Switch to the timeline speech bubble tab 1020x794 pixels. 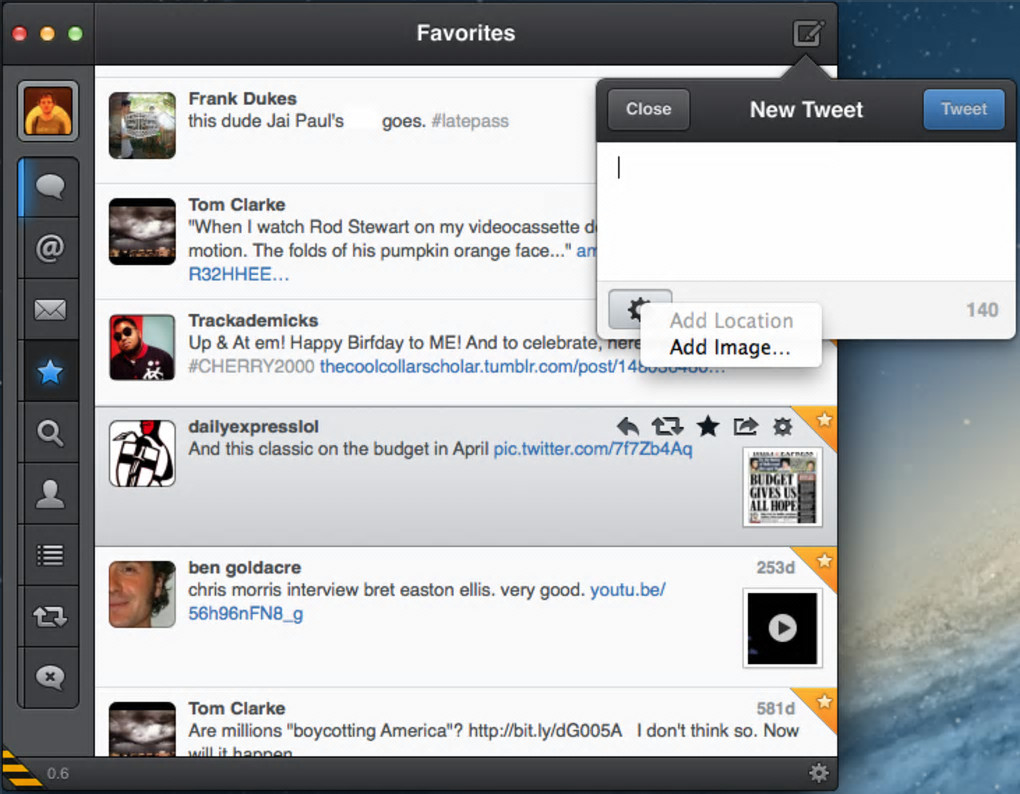pyautogui.click(x=50, y=187)
